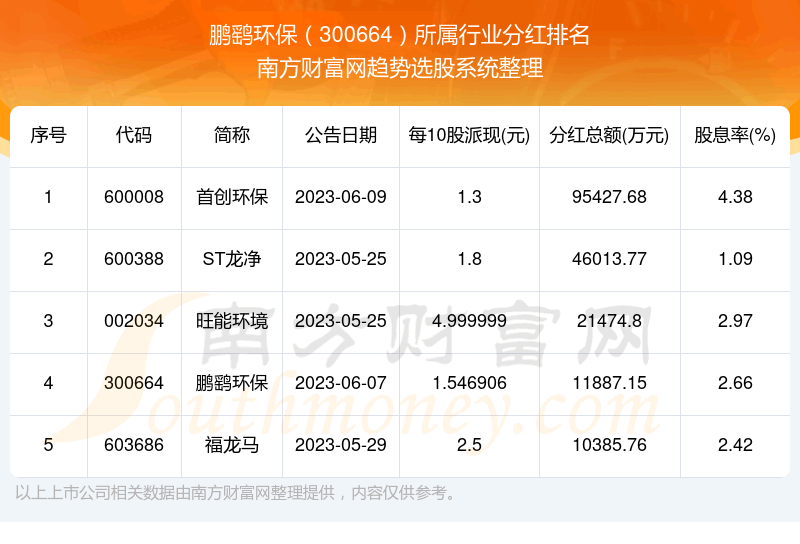The image size is (800, 544).
Task: Click payout value 2.5
Action: pos(469,445)
